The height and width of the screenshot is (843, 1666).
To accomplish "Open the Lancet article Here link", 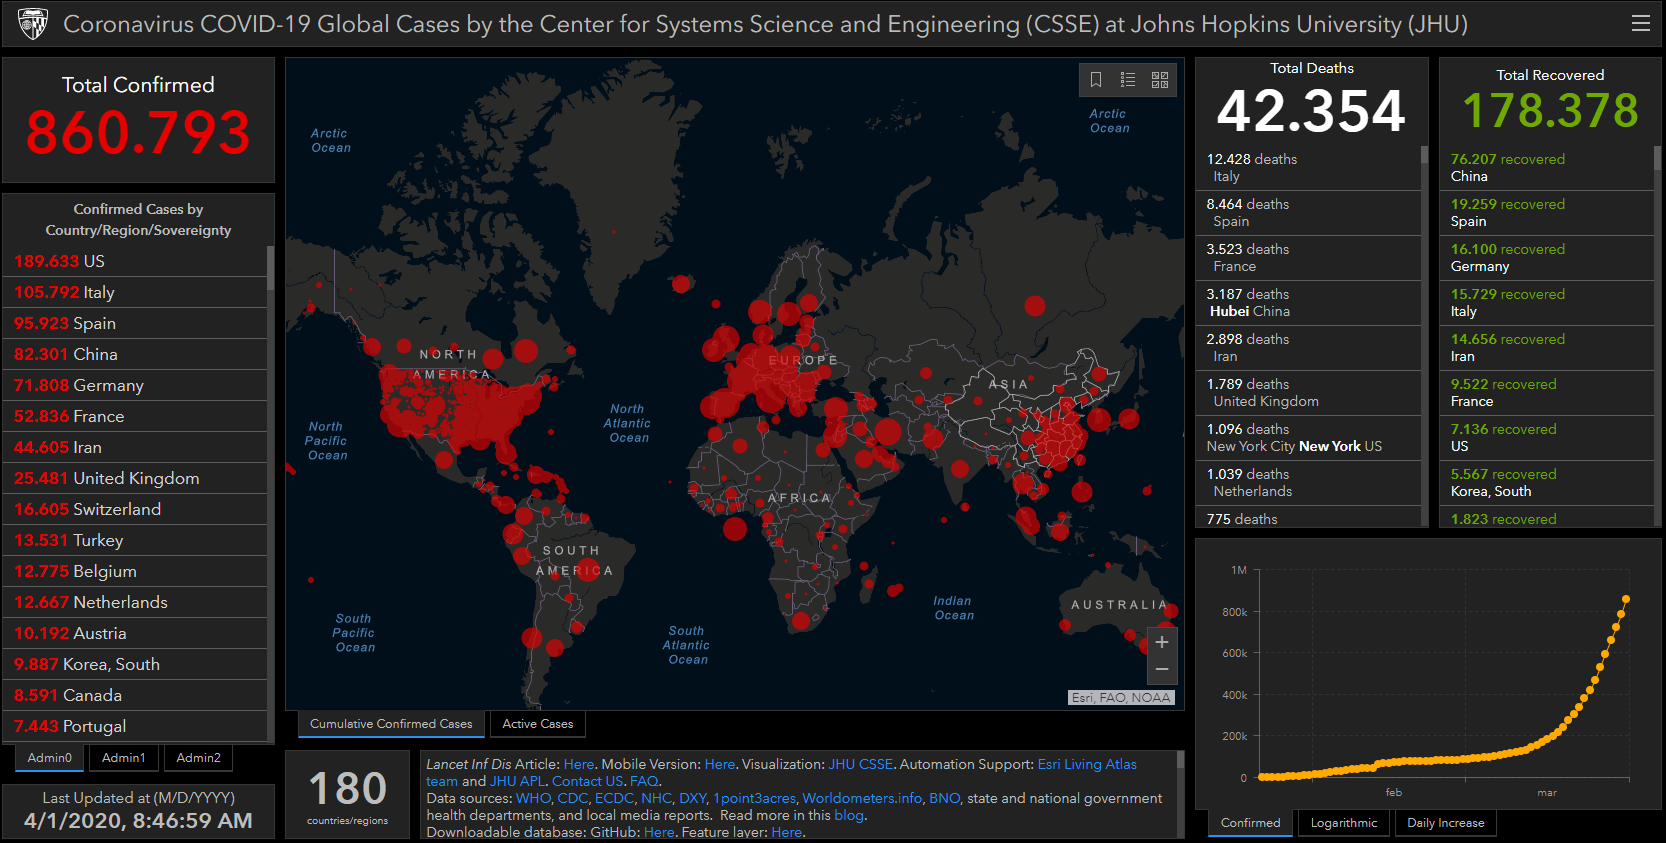I will pyautogui.click(x=578, y=764).
